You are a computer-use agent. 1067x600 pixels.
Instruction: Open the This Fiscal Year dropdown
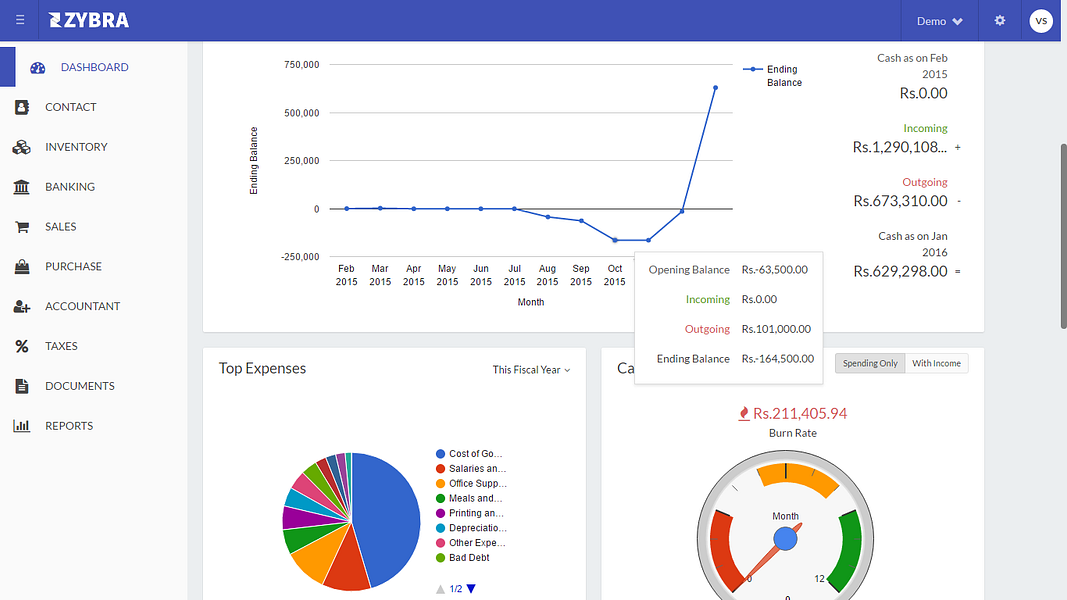coord(531,369)
